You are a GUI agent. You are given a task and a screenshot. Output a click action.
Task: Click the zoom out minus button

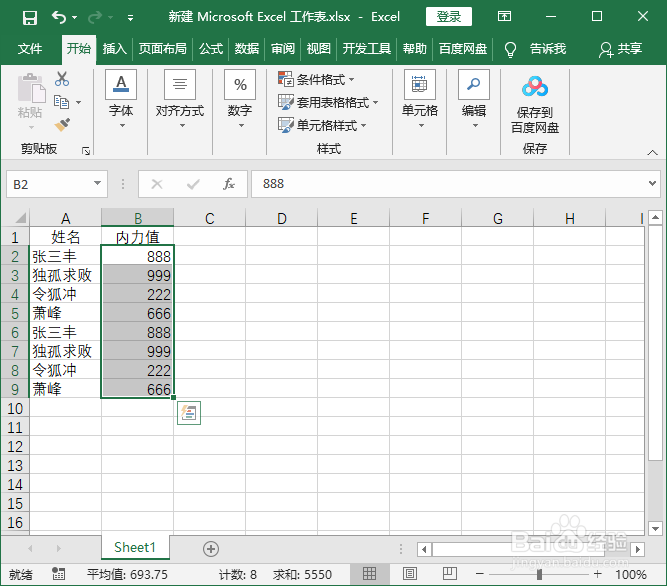[480, 574]
